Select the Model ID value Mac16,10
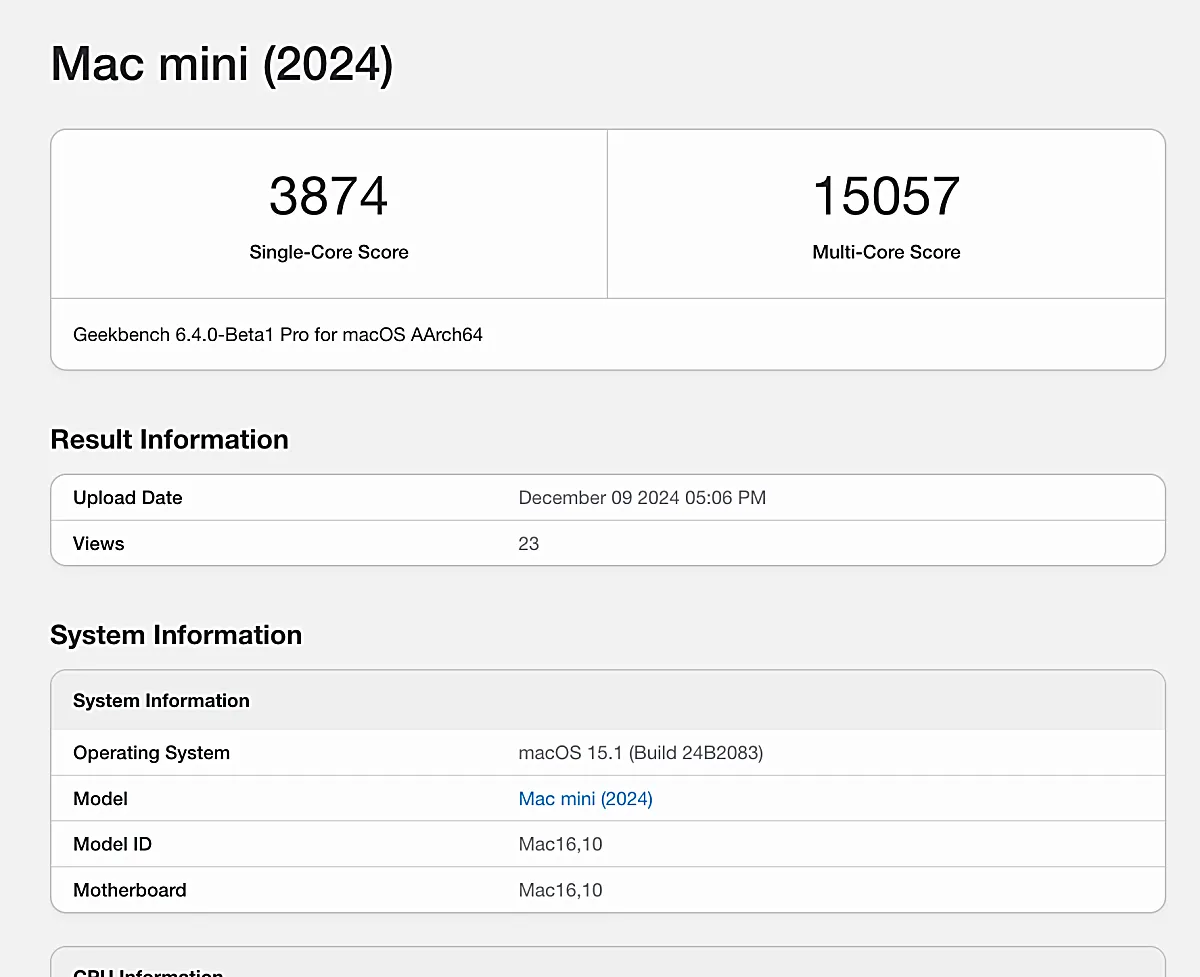The width and height of the screenshot is (1200, 977). (560, 845)
